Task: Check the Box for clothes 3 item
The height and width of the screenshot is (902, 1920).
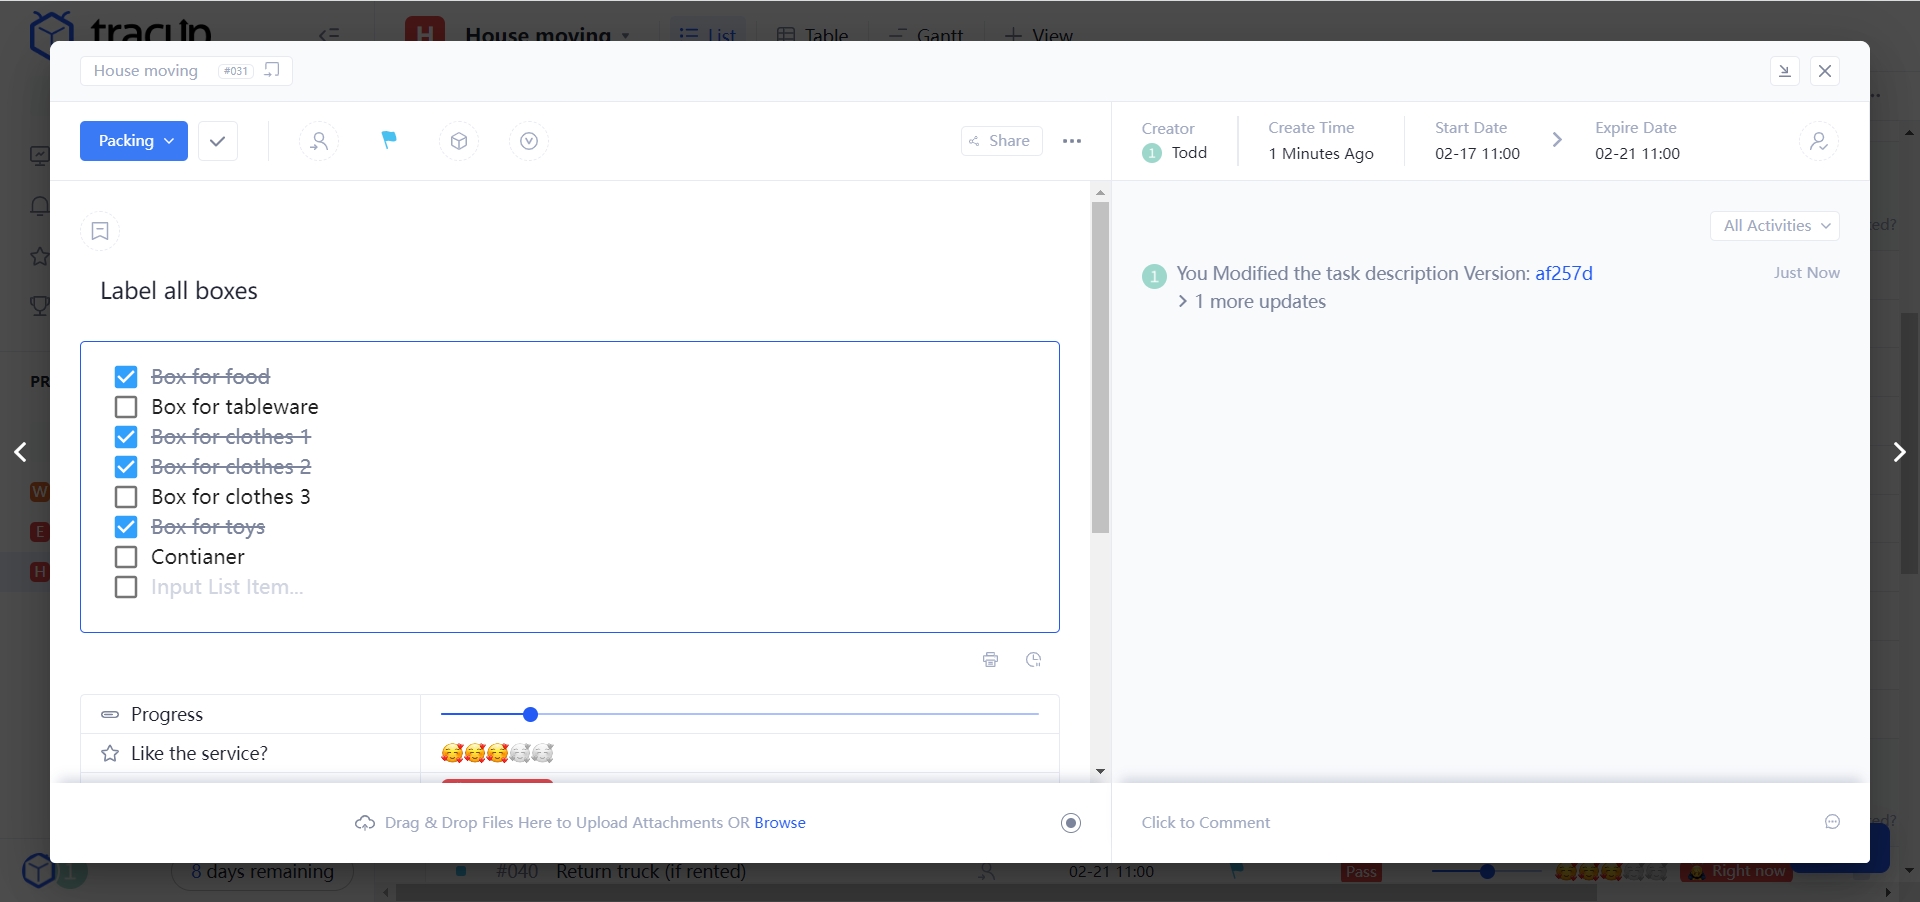Action: coord(126,497)
